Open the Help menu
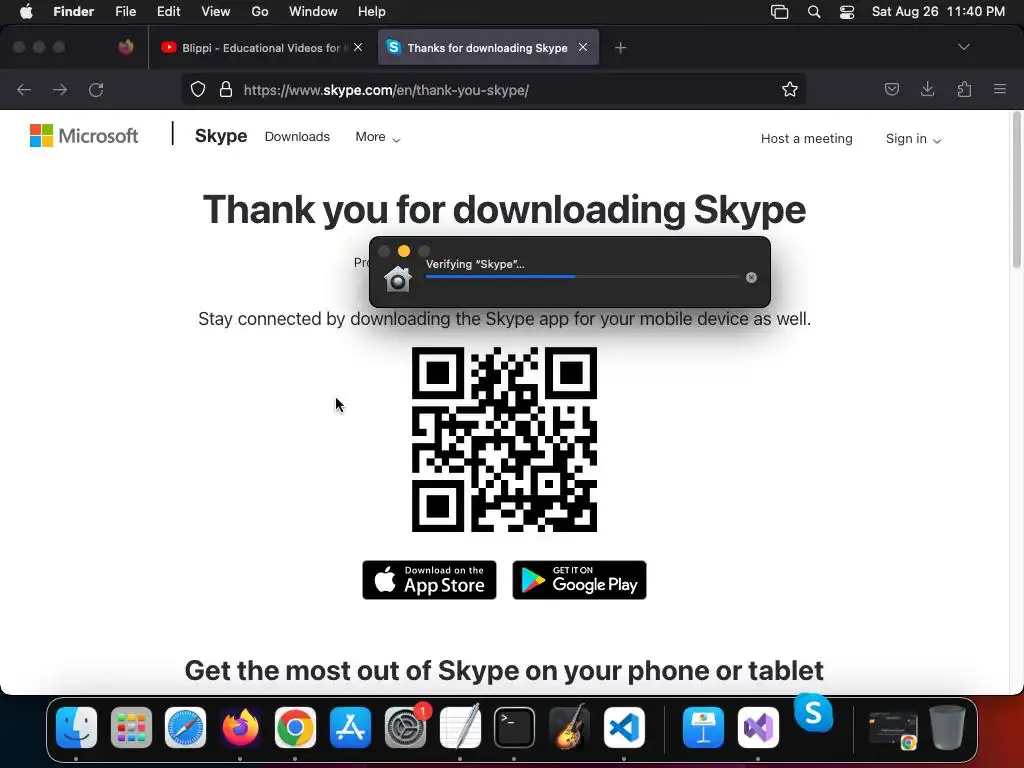 (x=372, y=11)
